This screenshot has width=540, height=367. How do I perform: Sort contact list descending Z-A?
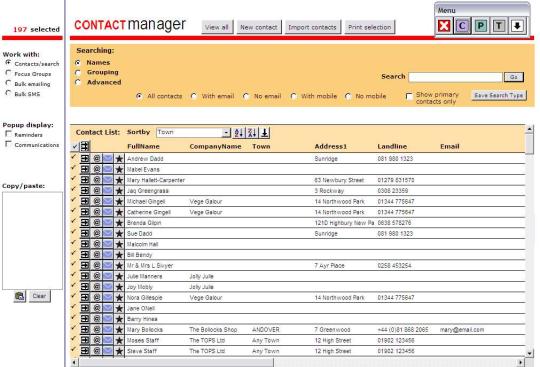252,133
